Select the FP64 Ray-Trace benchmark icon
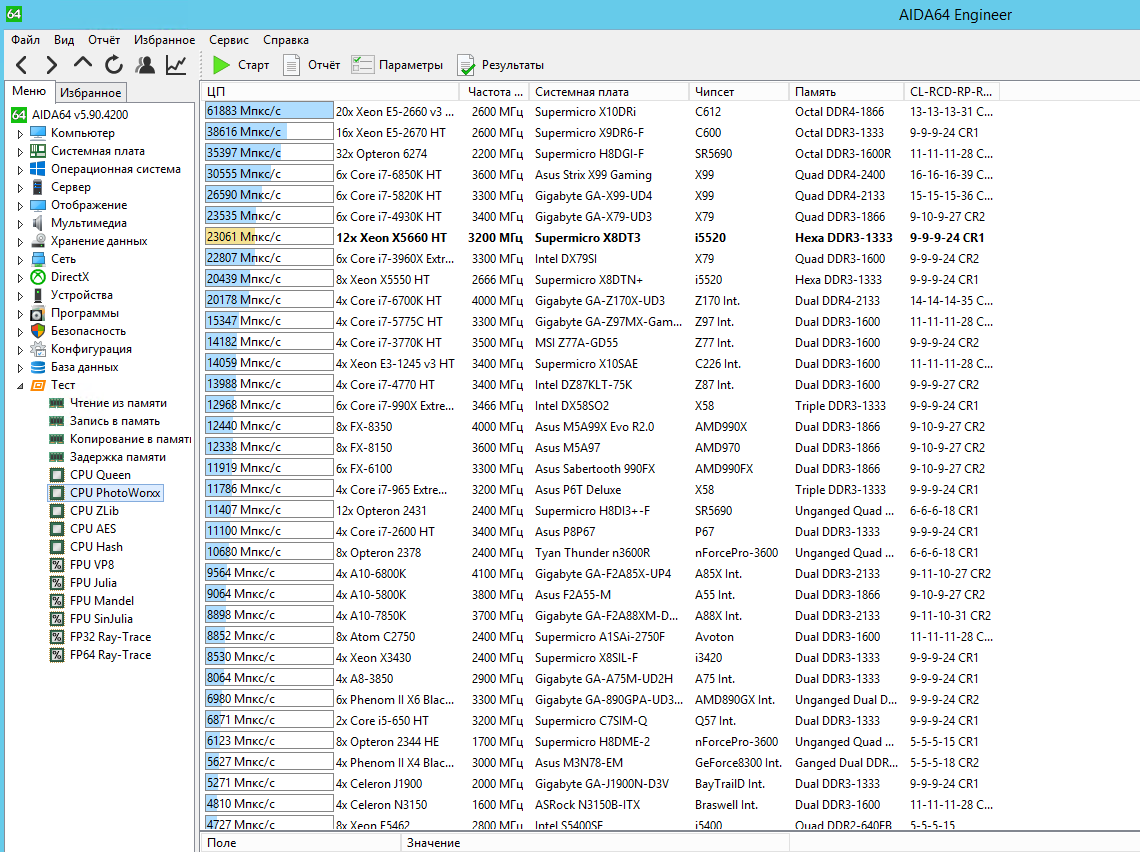The height and width of the screenshot is (852, 1140). click(57, 655)
